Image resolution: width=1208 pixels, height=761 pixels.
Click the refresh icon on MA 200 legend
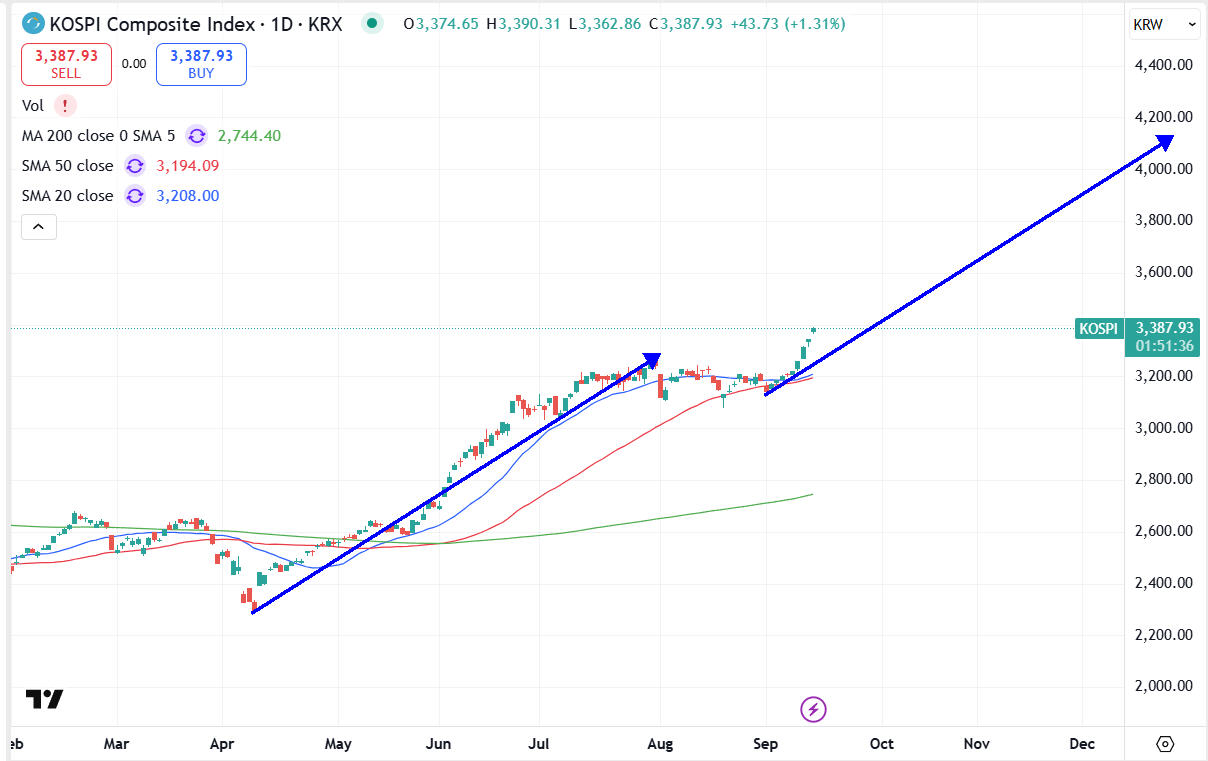197,136
